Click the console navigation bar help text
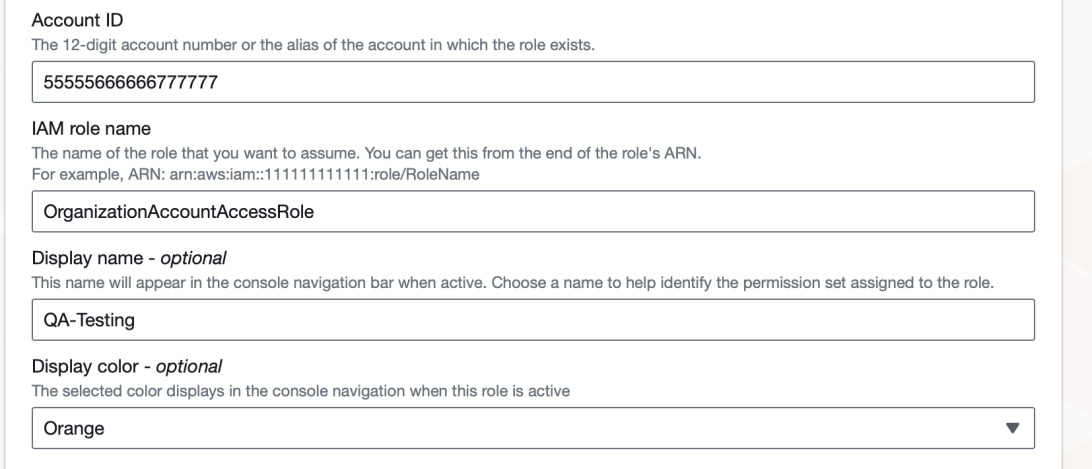Image resolution: width=1092 pixels, height=469 pixels. (512, 284)
